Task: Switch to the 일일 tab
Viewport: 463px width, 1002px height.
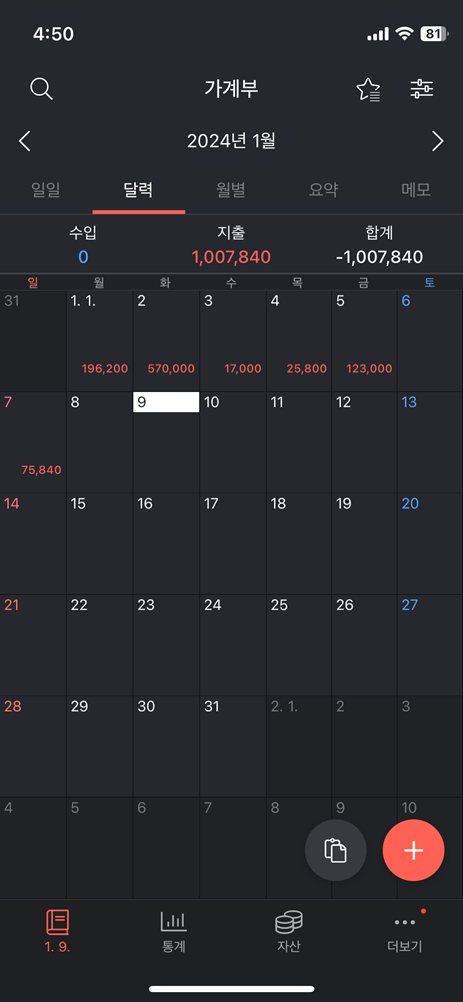Action: (x=46, y=190)
